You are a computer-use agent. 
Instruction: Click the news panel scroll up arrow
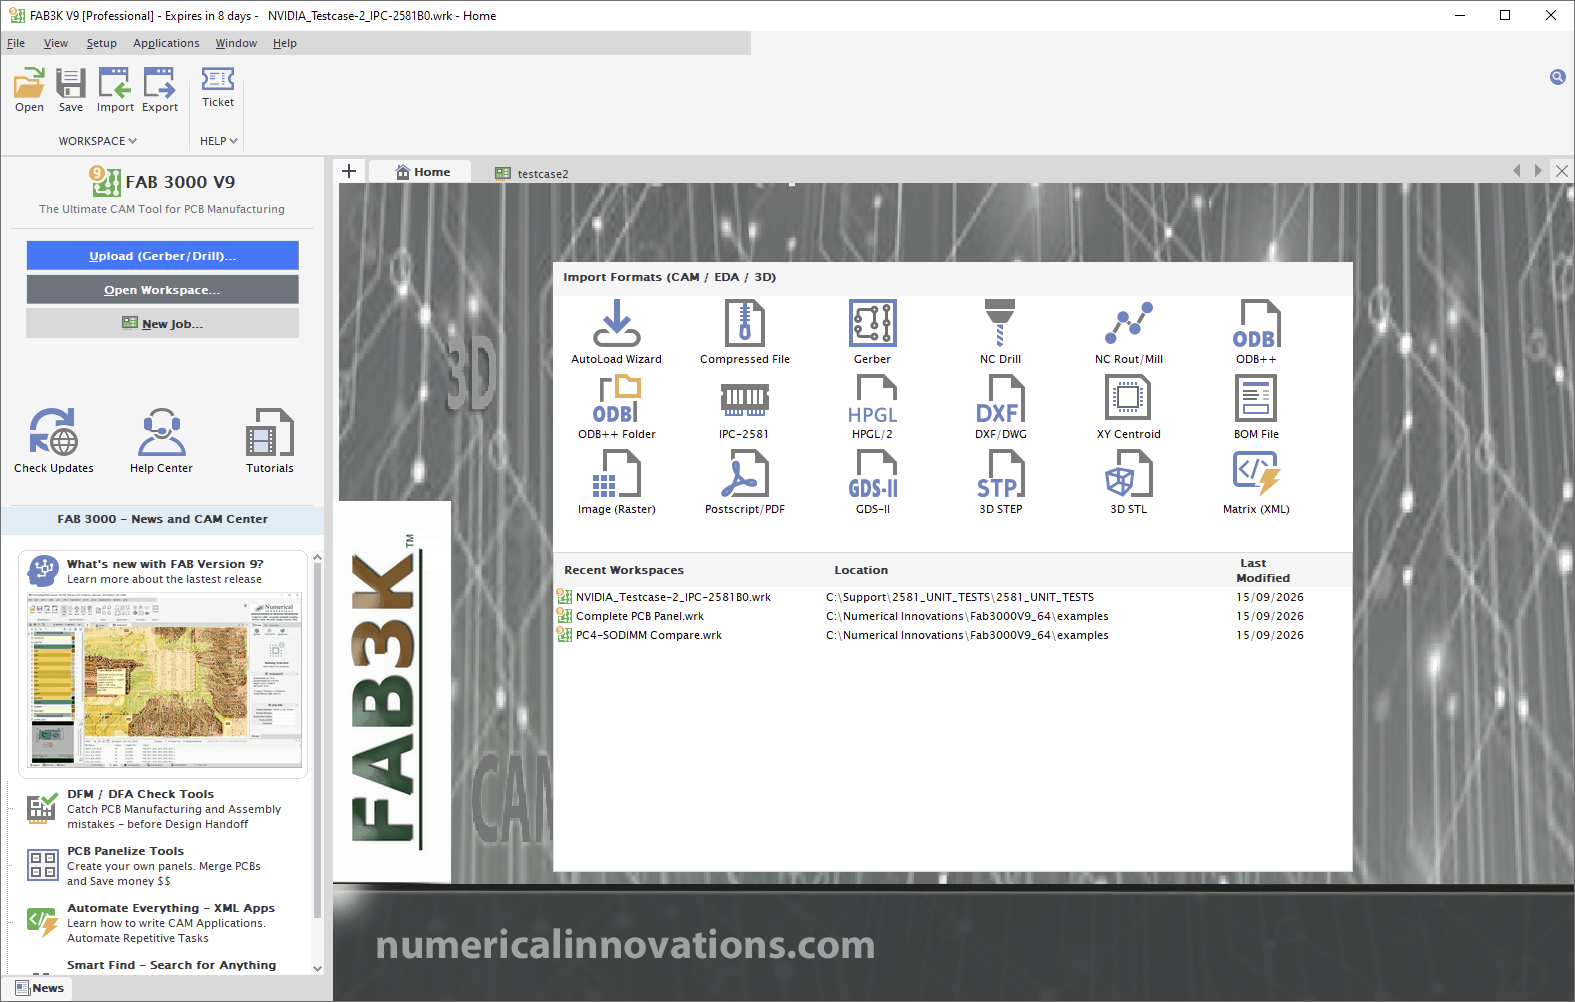pyautogui.click(x=317, y=557)
